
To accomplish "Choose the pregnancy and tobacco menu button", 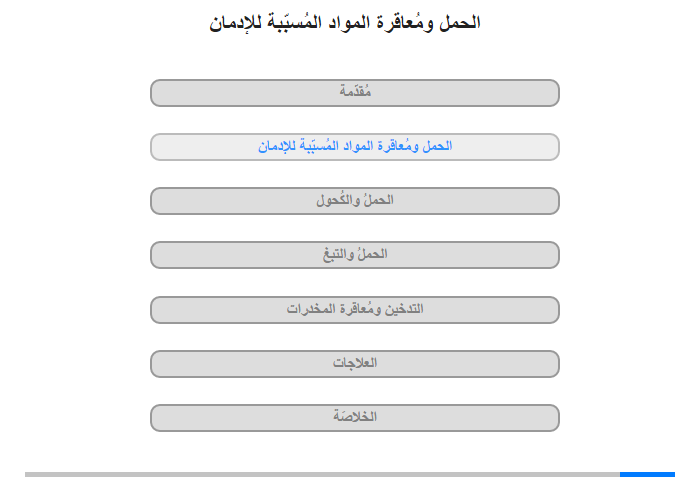I will [x=354, y=255].
